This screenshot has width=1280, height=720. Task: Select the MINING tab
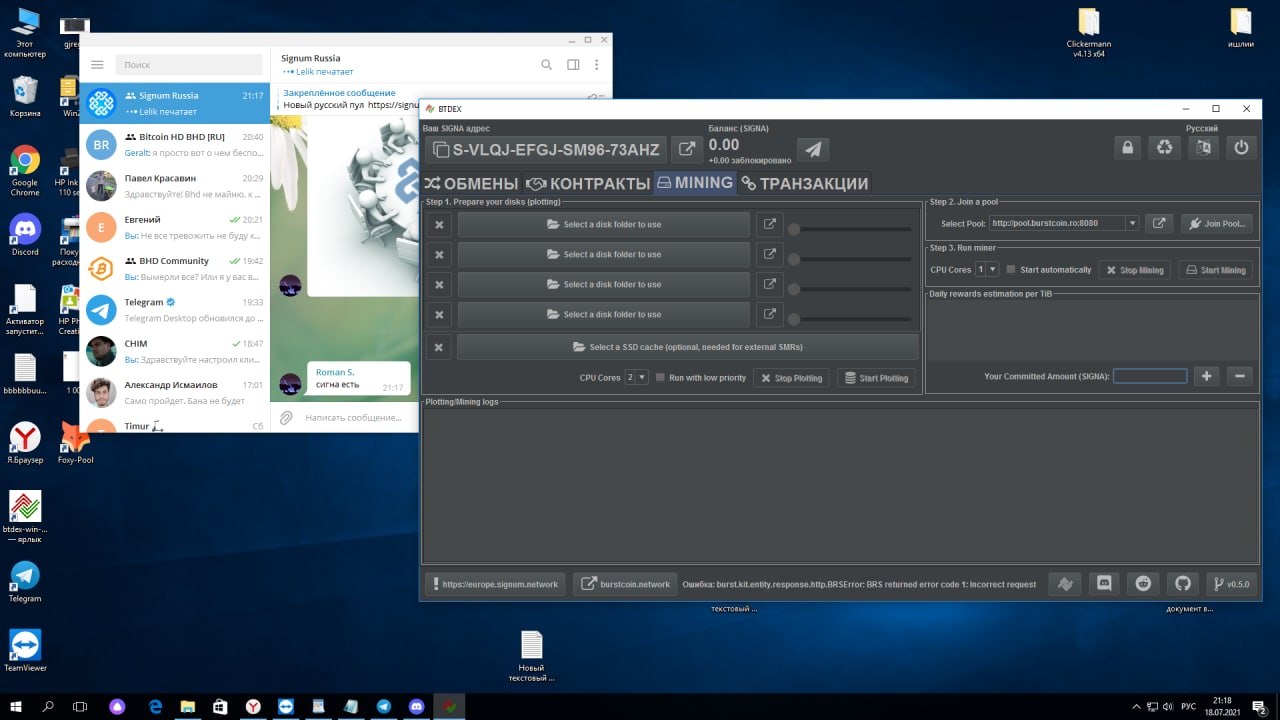[694, 183]
